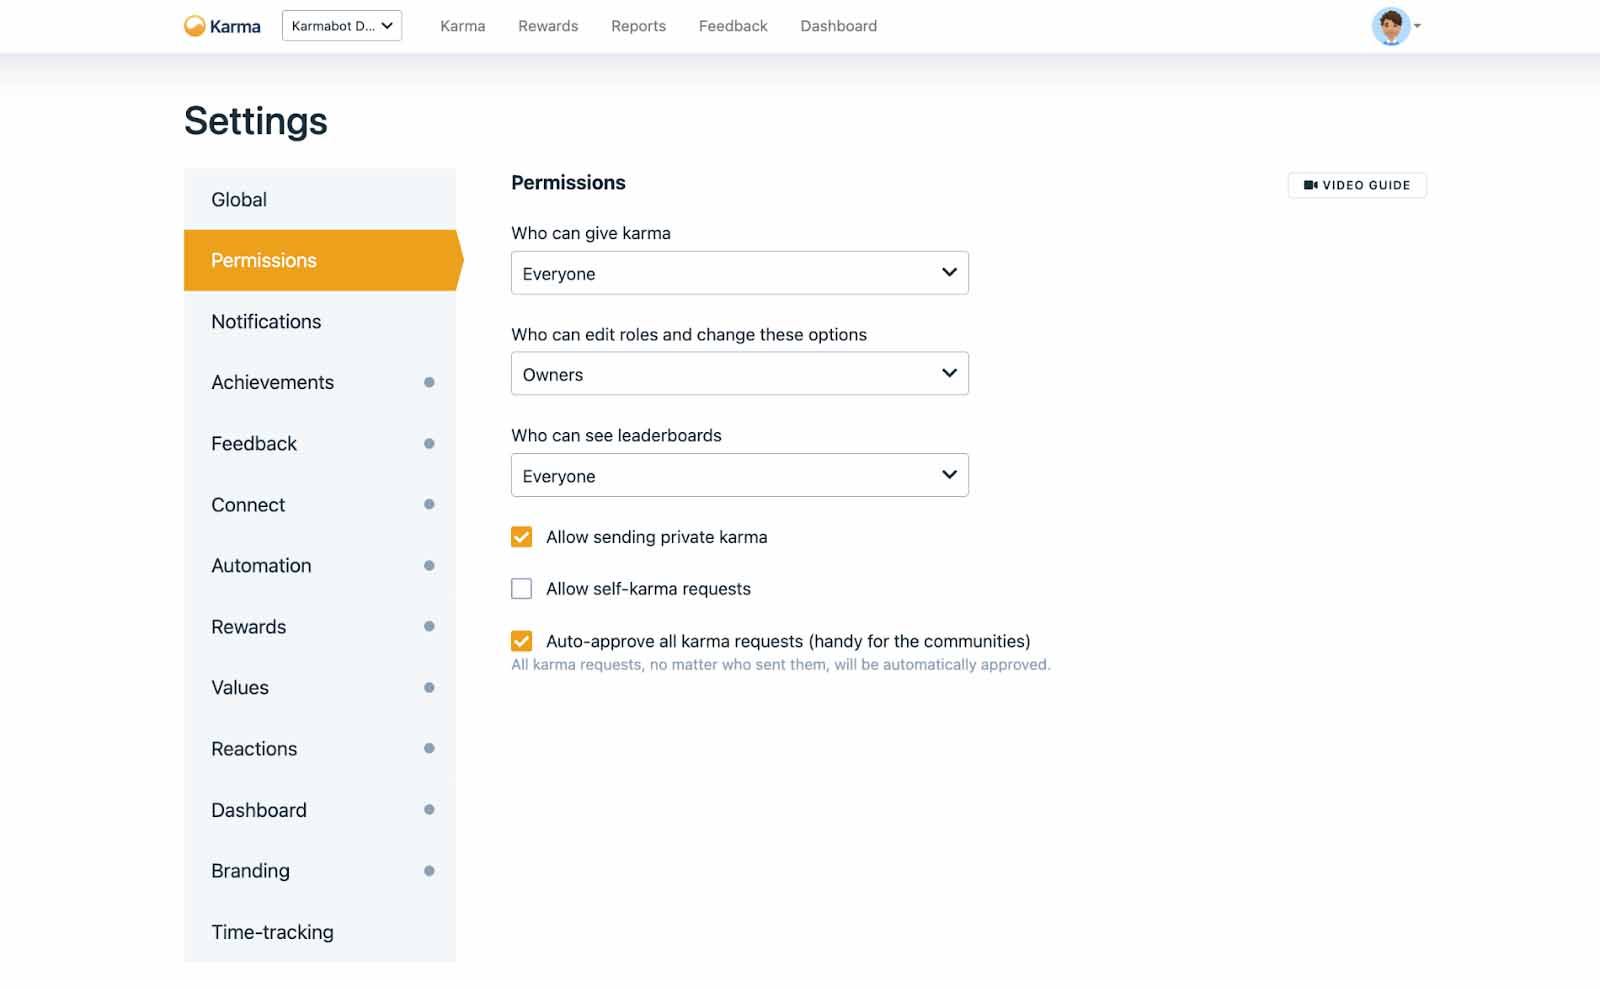Switch to the Reports navigation item
1600x989 pixels.
click(638, 26)
